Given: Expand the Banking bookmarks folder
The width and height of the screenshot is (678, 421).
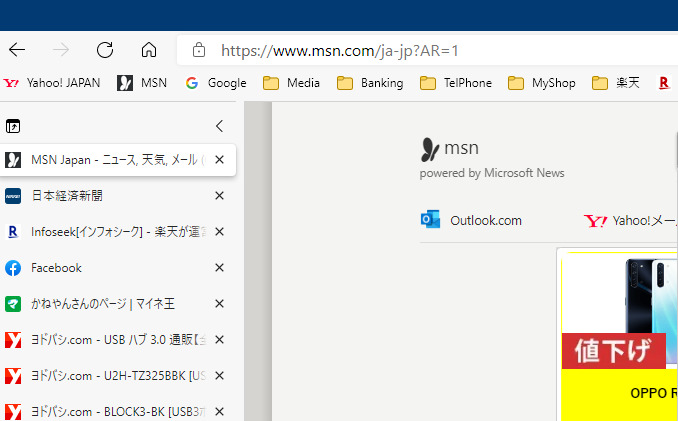Looking at the screenshot, I should (370, 83).
